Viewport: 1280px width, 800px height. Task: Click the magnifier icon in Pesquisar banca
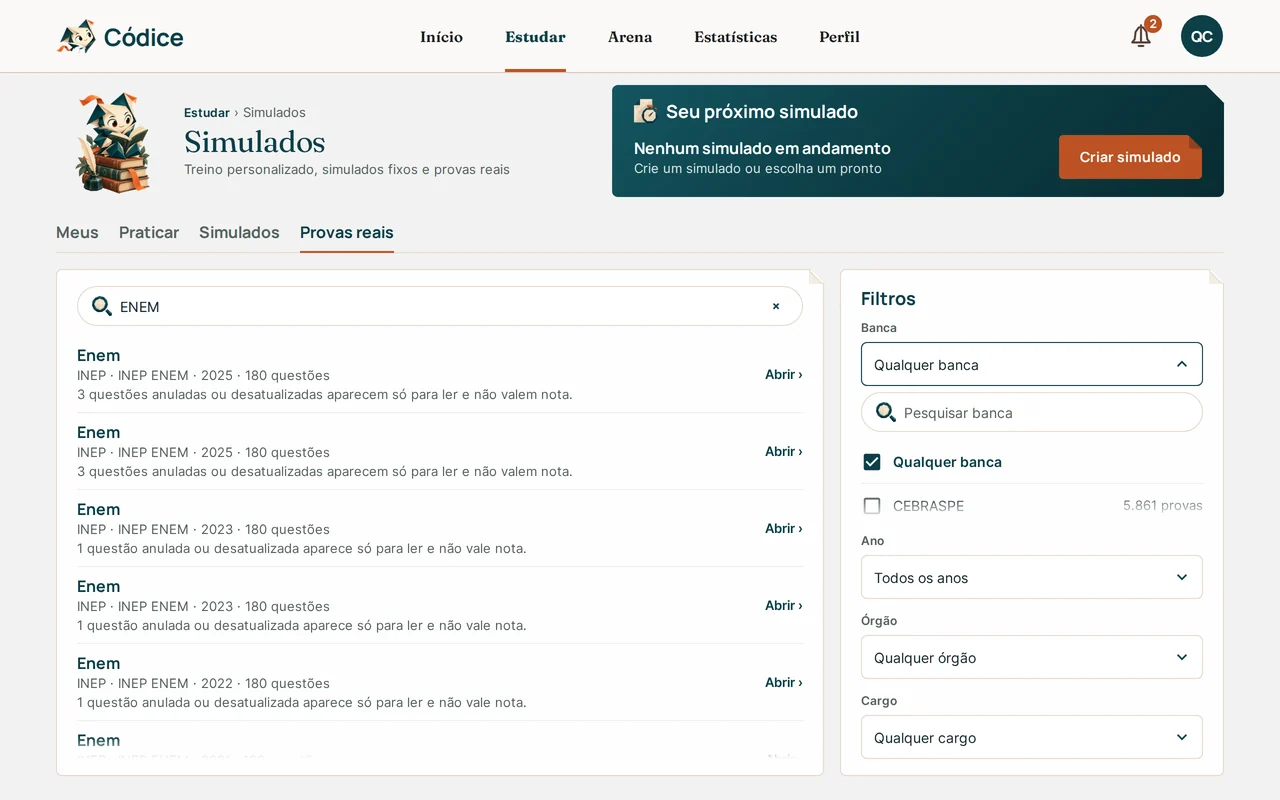886,412
